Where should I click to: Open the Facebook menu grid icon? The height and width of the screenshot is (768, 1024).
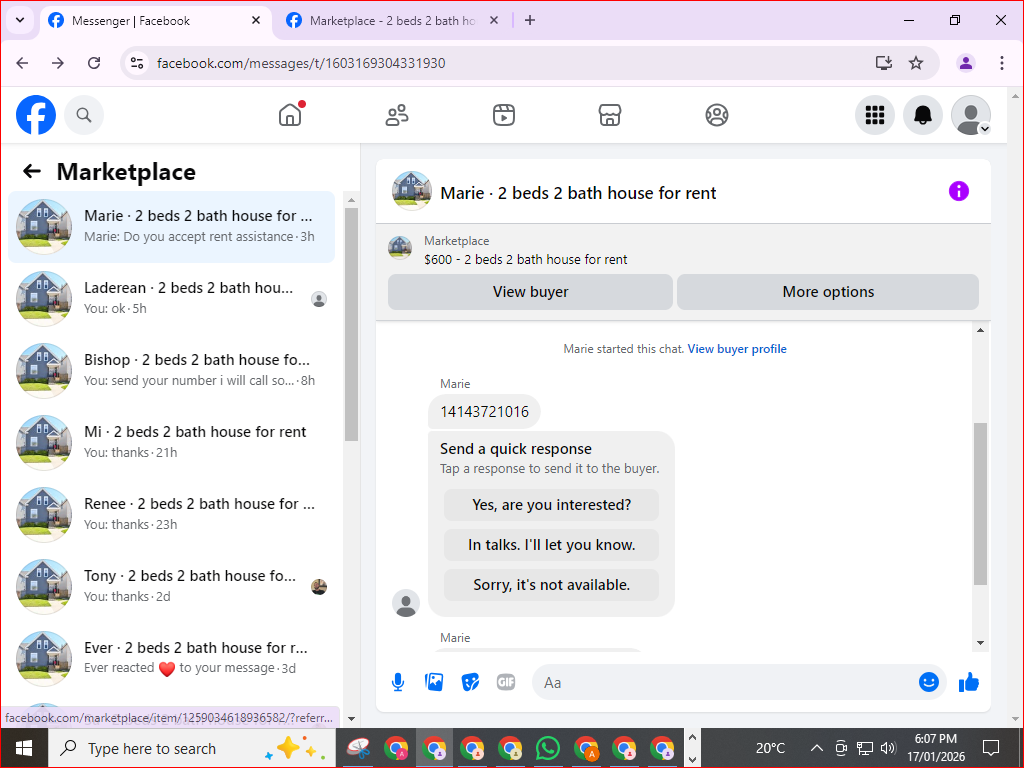click(x=874, y=115)
